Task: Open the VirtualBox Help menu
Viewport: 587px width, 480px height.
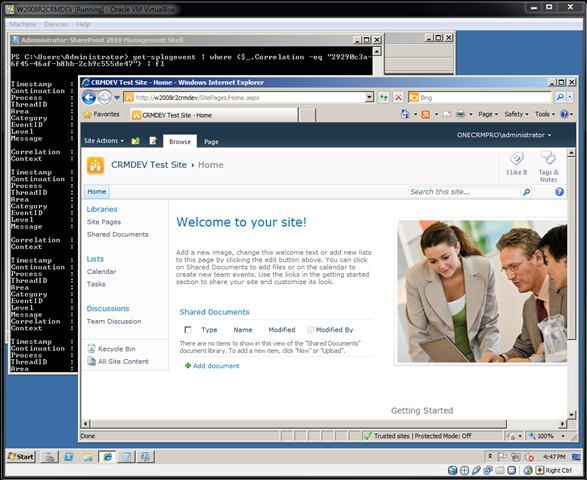Action: point(83,24)
